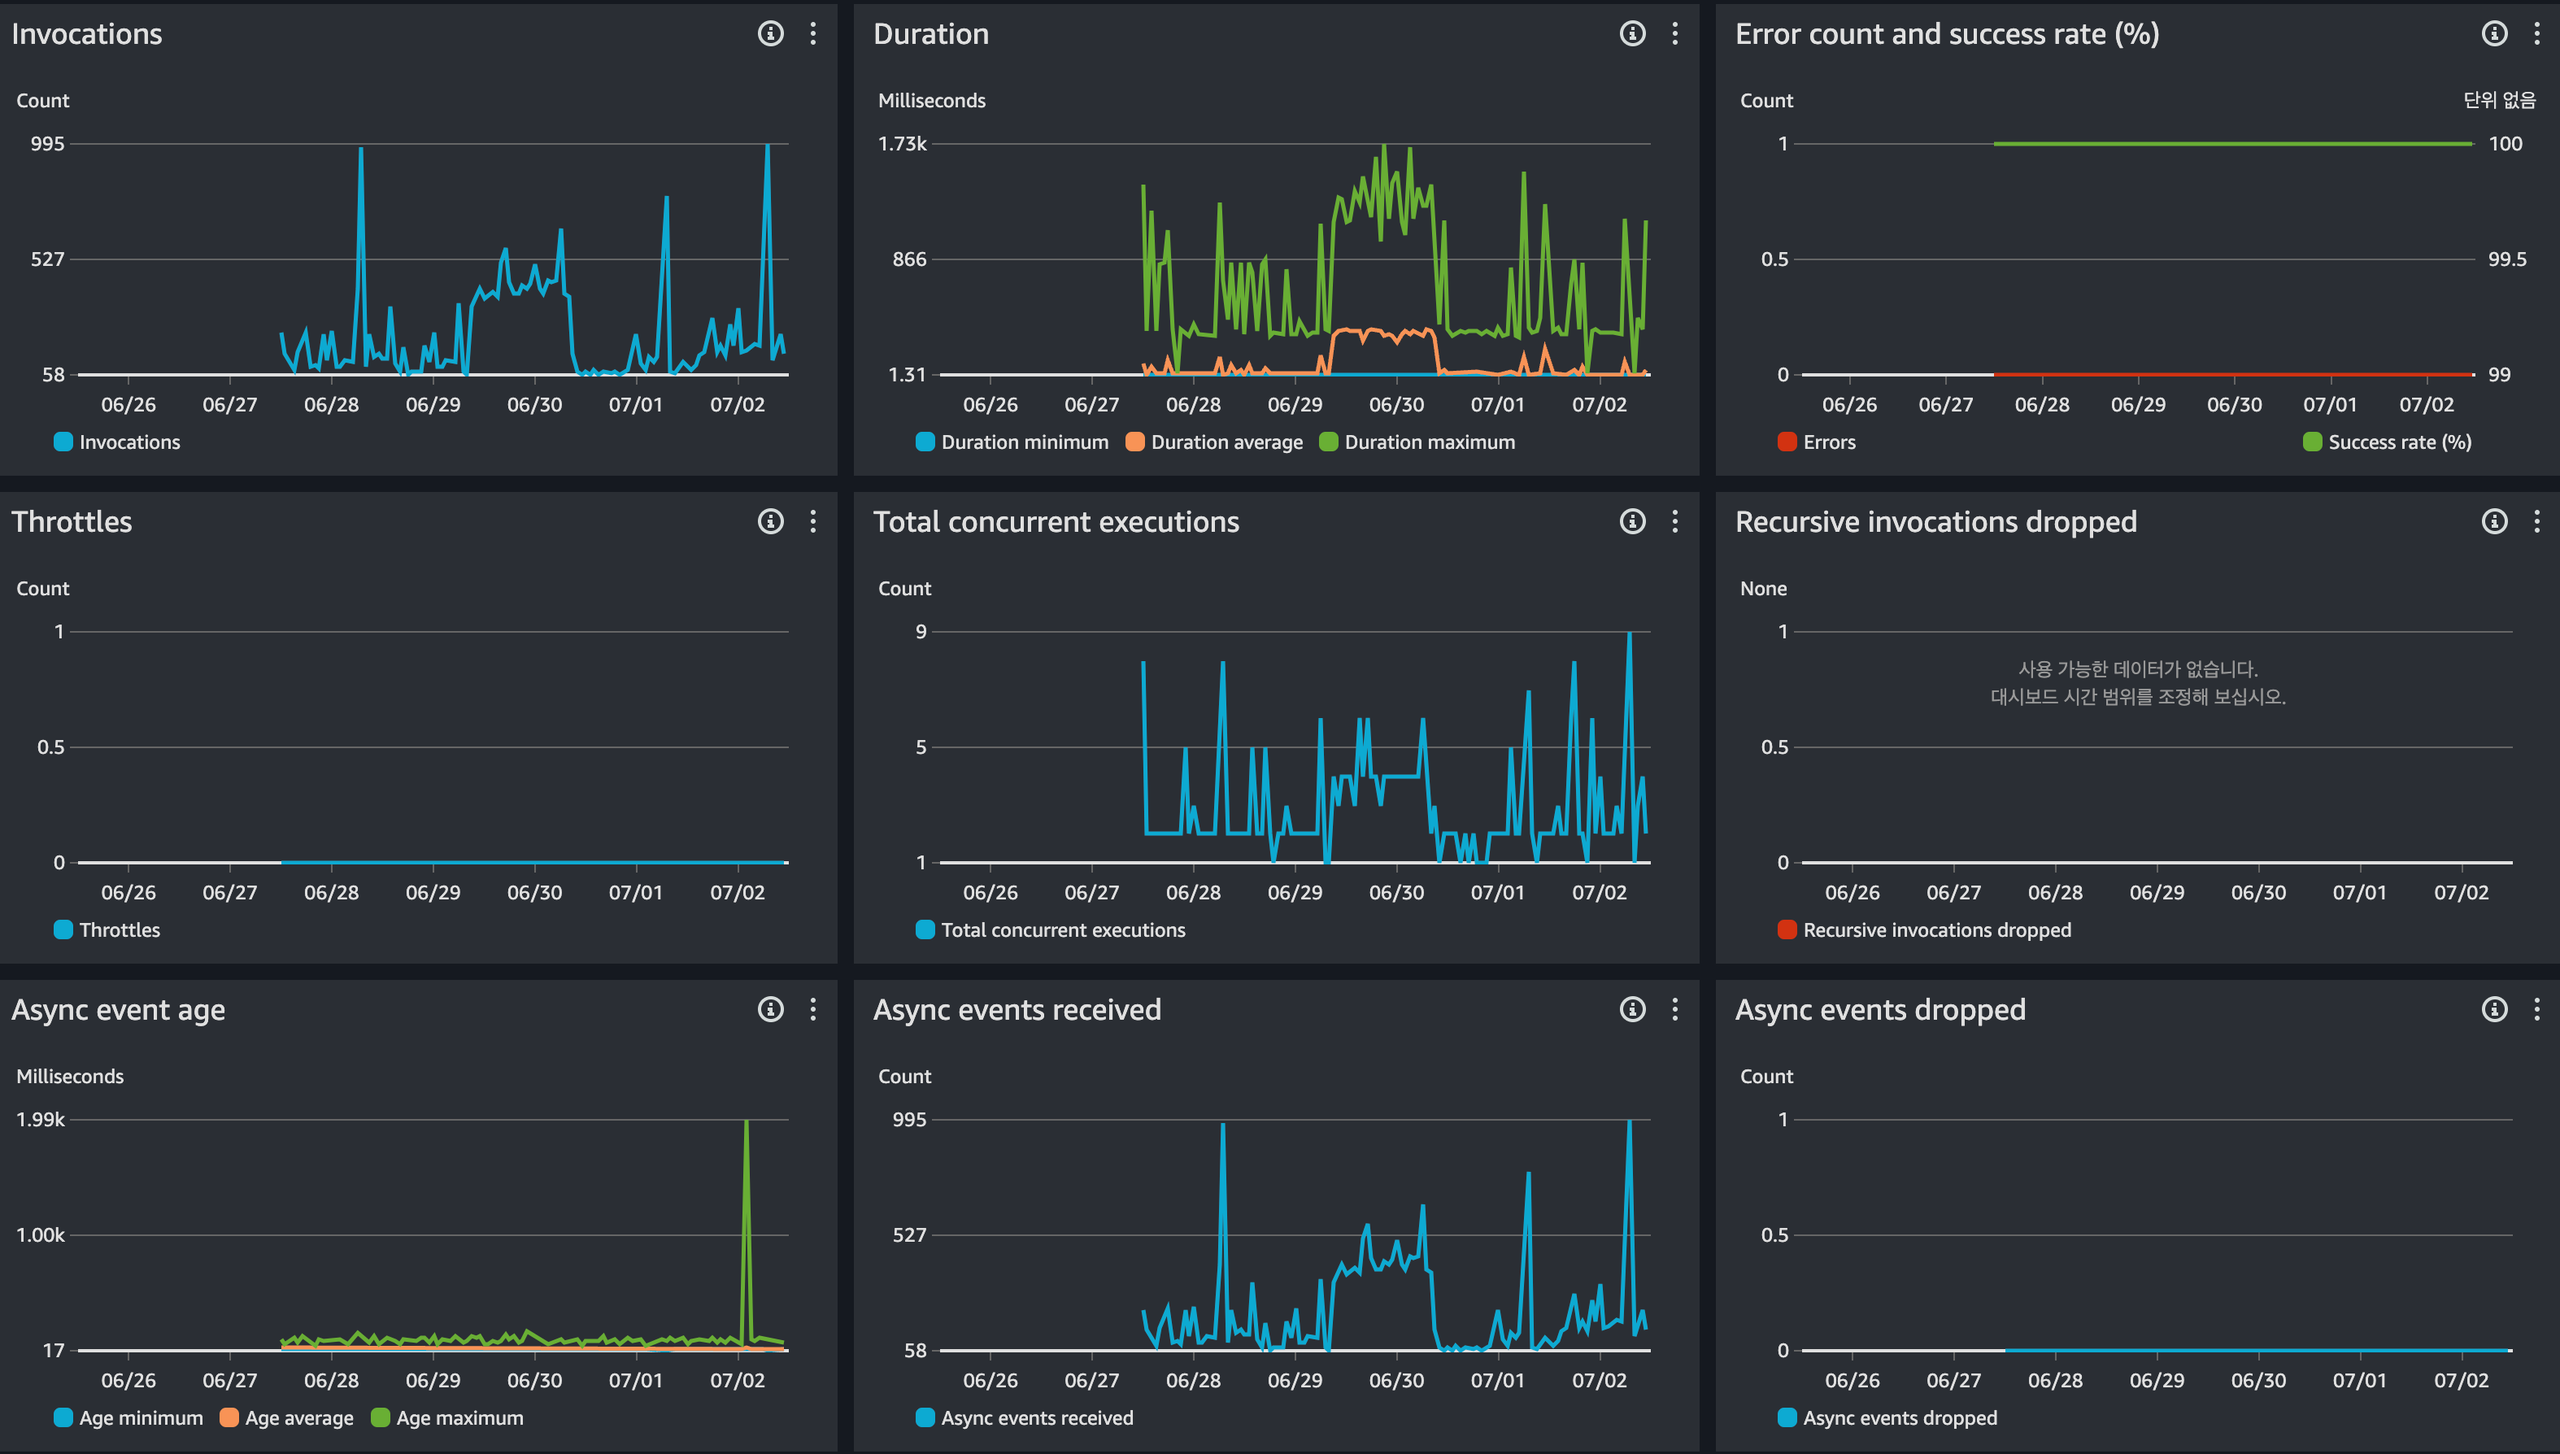This screenshot has height=1454, width=2560.
Task: Click the Errors legend color swatch
Action: tap(1787, 442)
